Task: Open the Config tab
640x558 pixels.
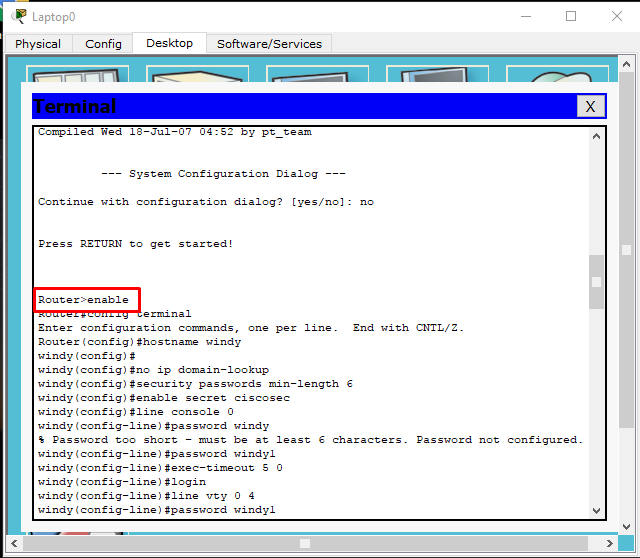Action: click(x=103, y=44)
